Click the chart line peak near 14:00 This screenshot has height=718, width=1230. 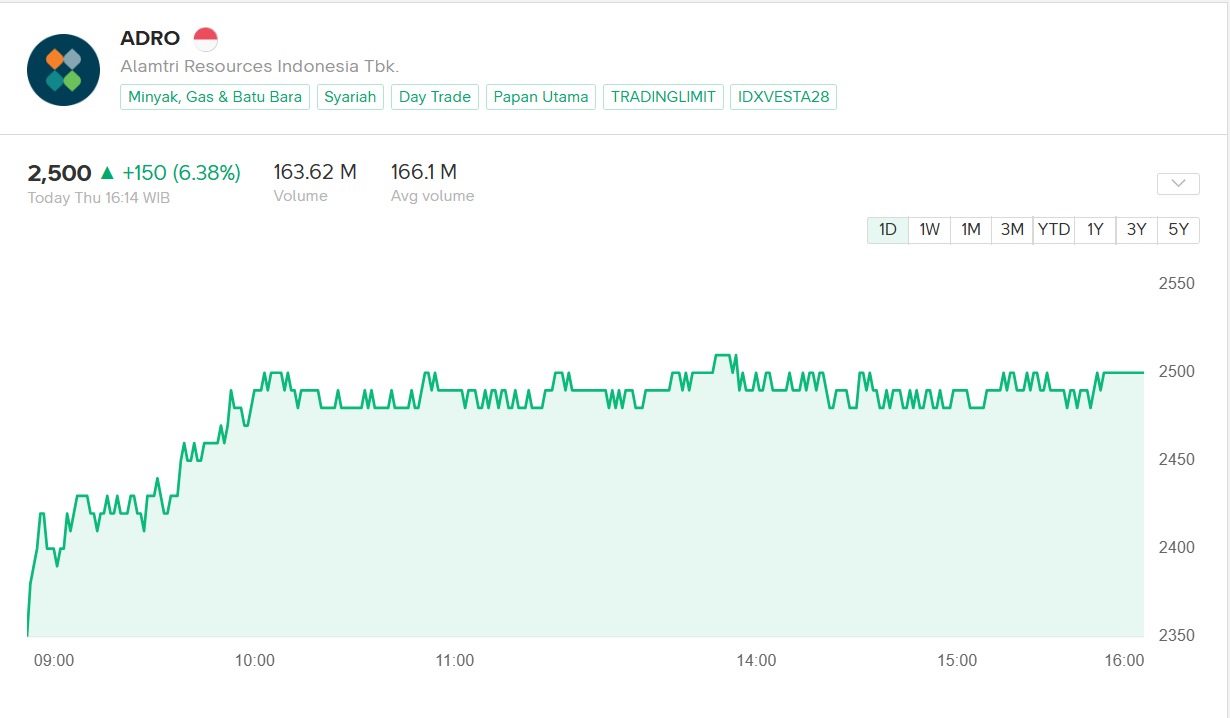[x=724, y=356]
